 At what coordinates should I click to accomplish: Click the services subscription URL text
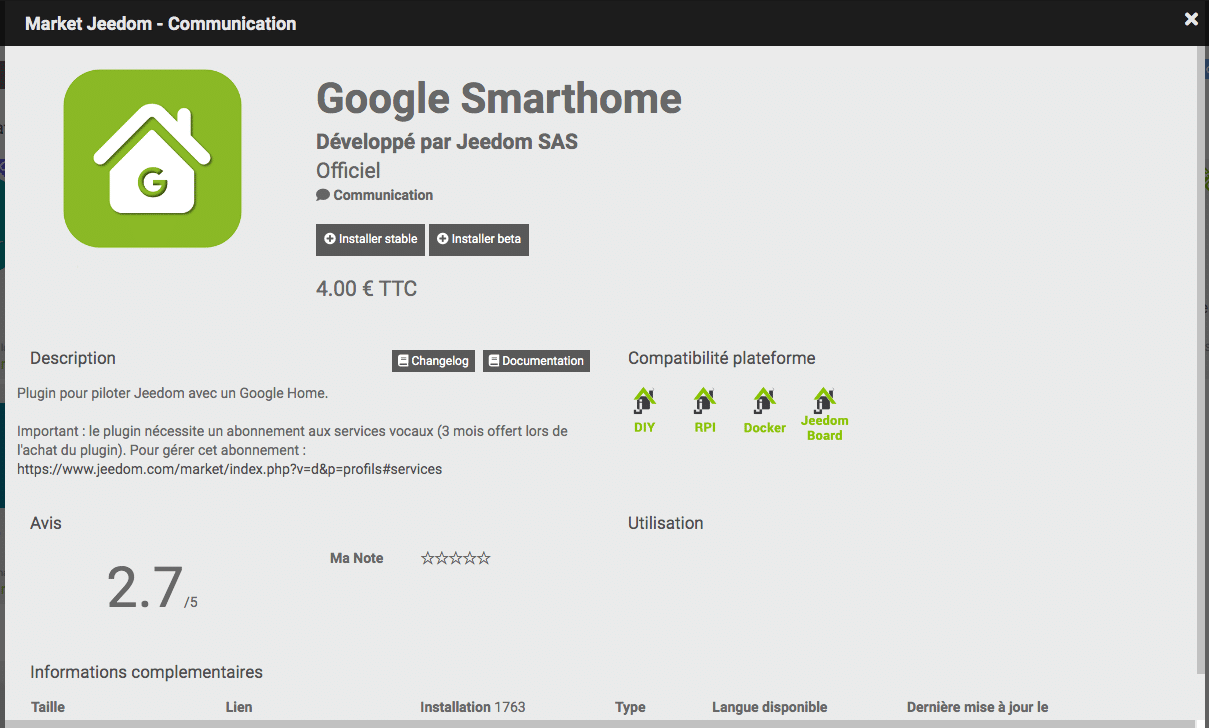(x=230, y=468)
